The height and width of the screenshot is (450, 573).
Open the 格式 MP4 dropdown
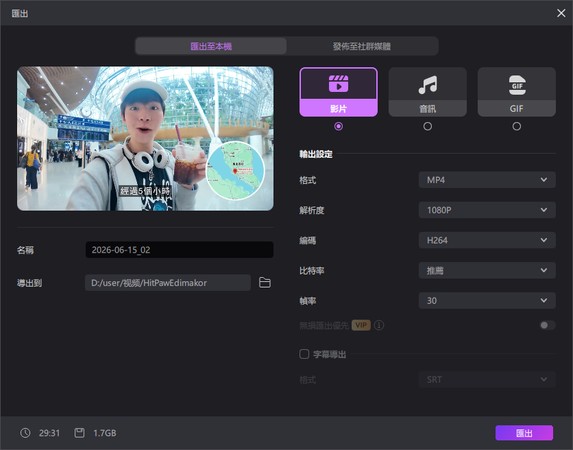point(487,180)
